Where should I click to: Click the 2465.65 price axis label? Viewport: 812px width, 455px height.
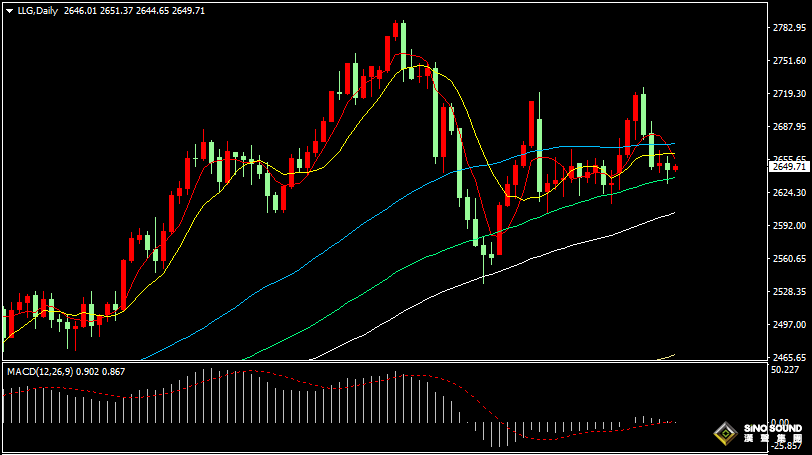[789, 358]
